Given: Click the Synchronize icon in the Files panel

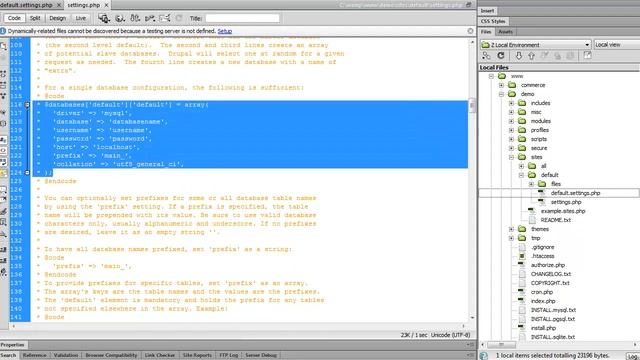Looking at the screenshot, I should (x=570, y=56).
